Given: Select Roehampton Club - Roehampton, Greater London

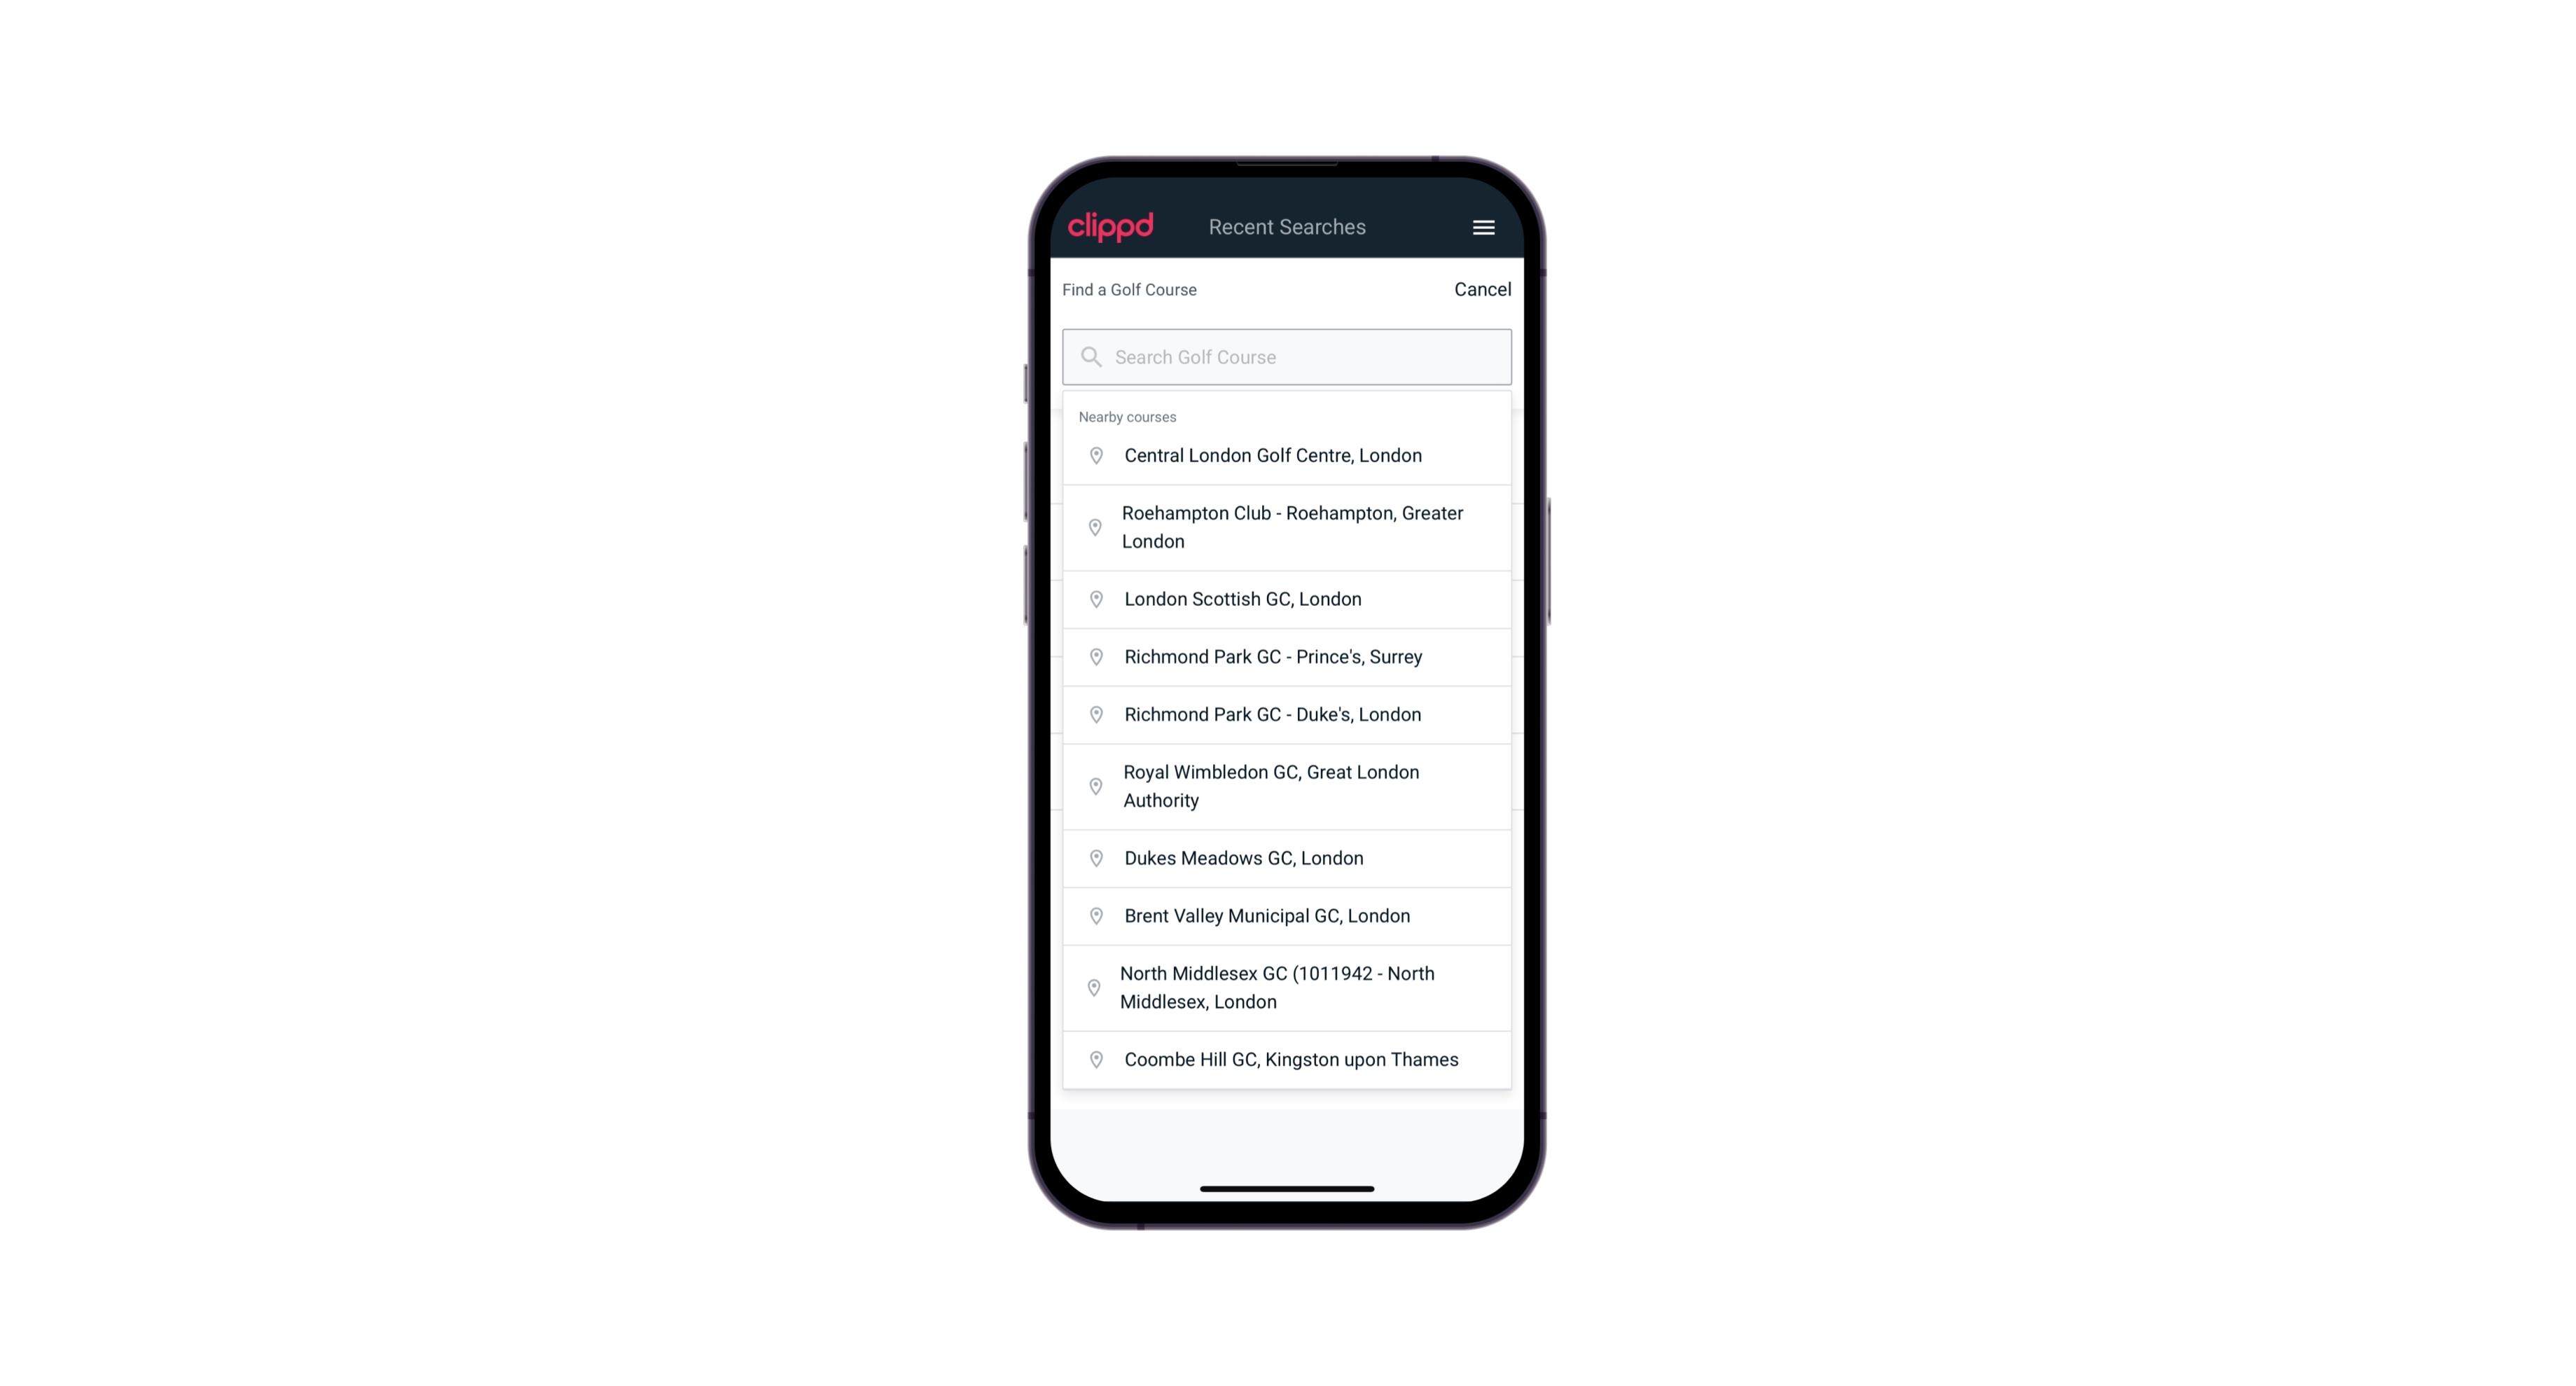Looking at the screenshot, I should point(1287,527).
